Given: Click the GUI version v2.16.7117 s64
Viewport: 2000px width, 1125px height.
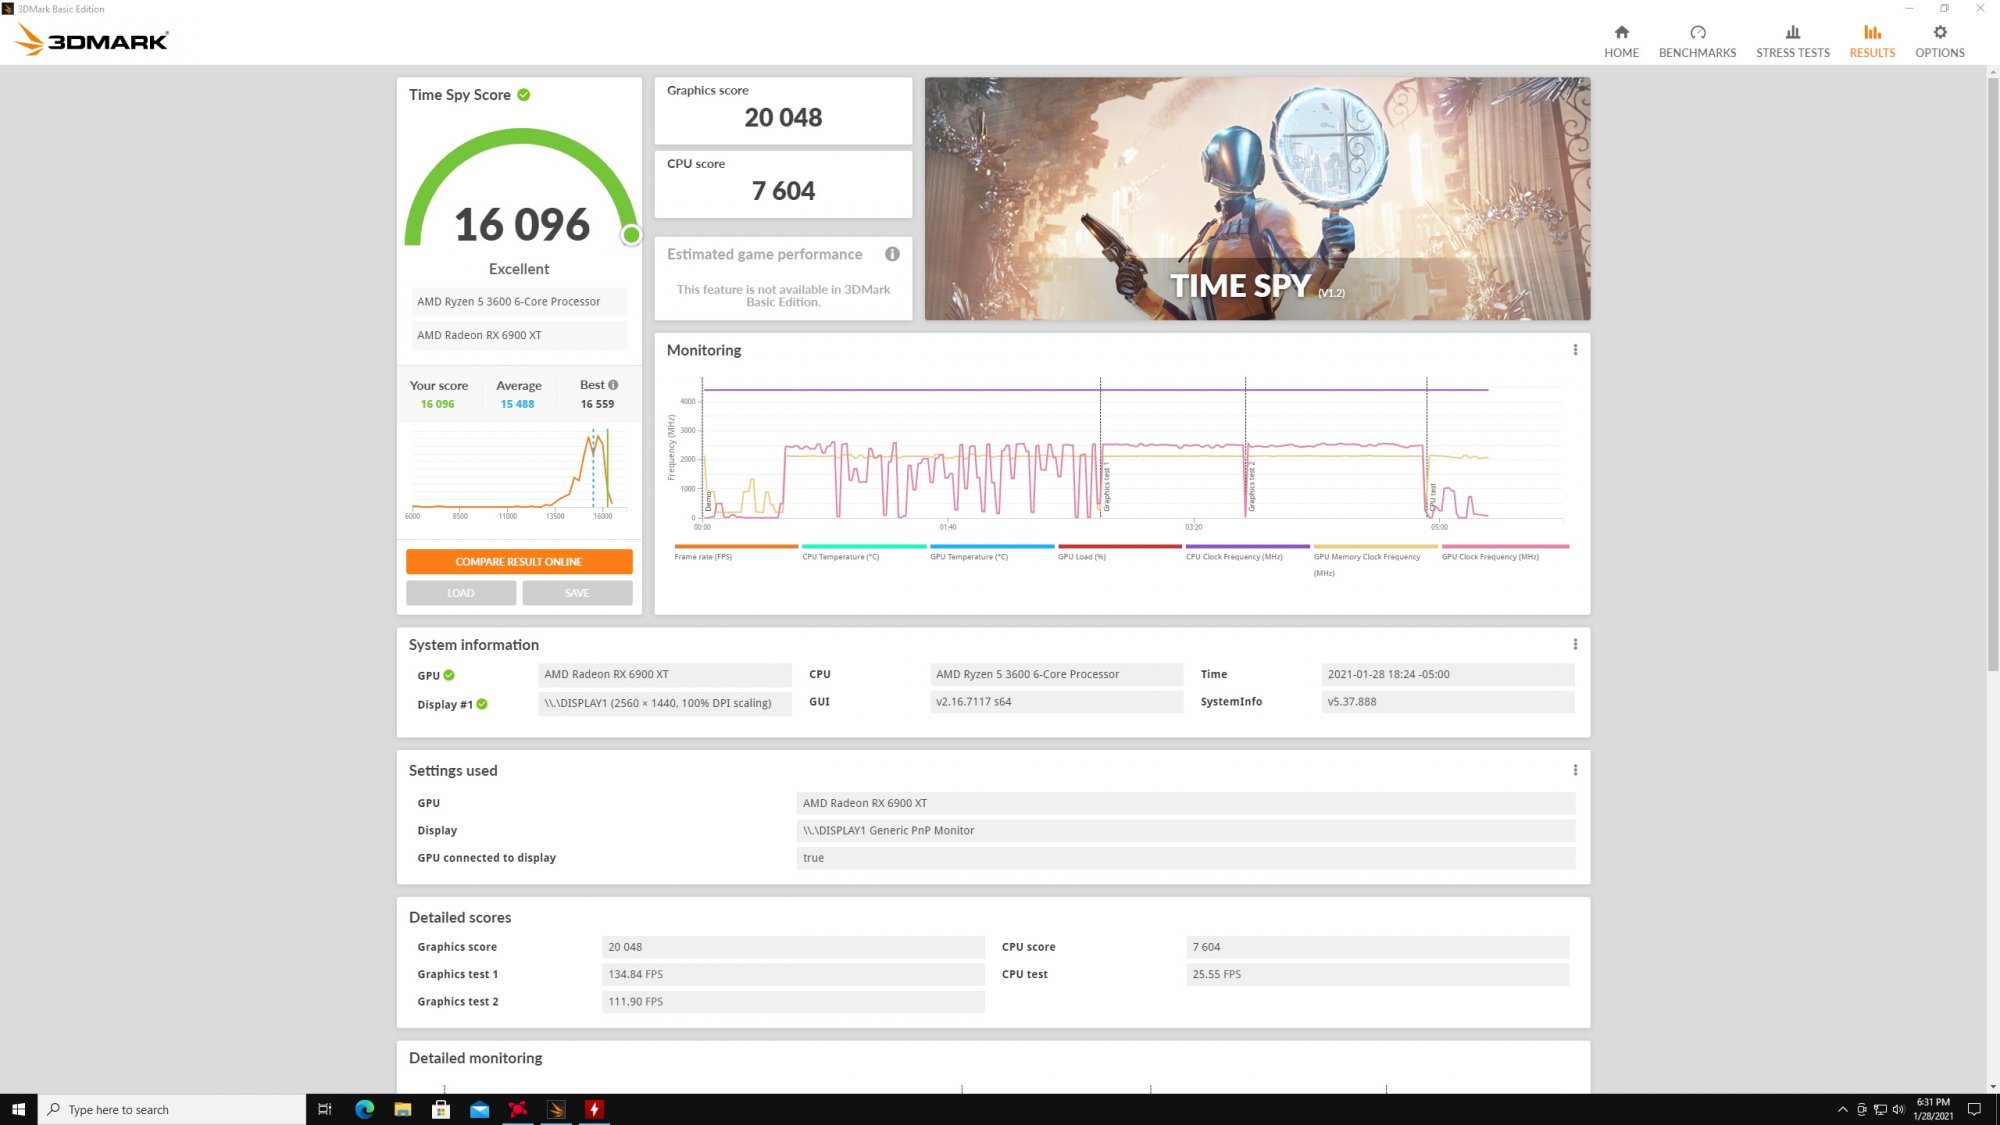Looking at the screenshot, I should (x=1056, y=702).
